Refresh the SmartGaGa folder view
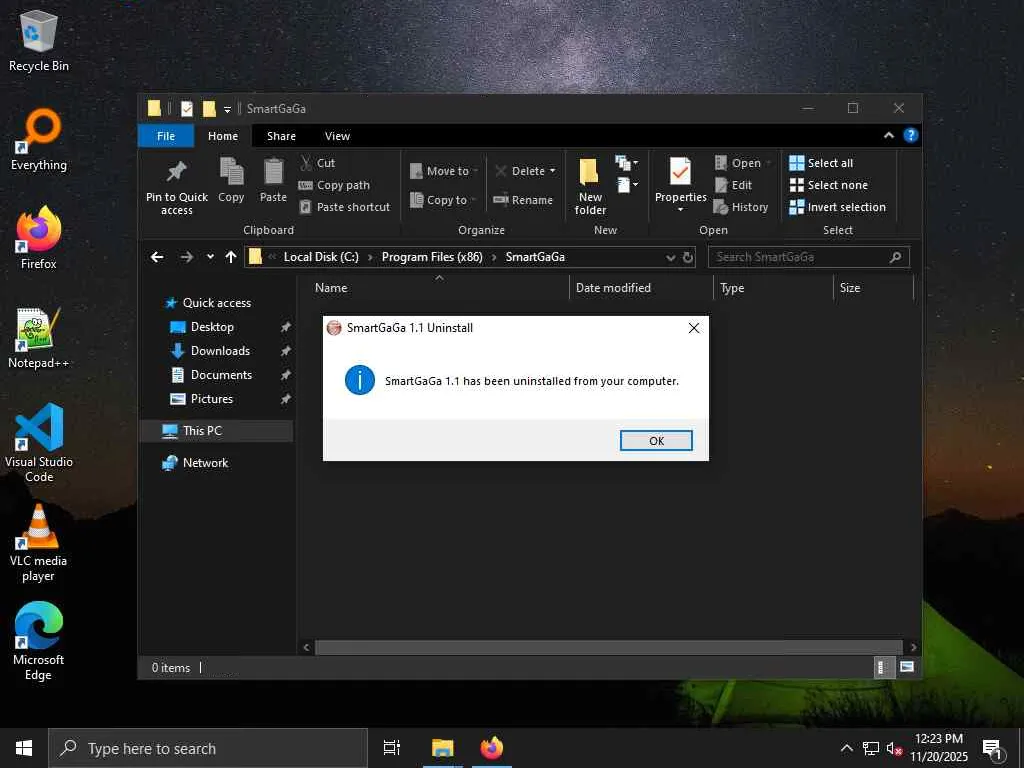This screenshot has height=768, width=1024. pos(688,257)
